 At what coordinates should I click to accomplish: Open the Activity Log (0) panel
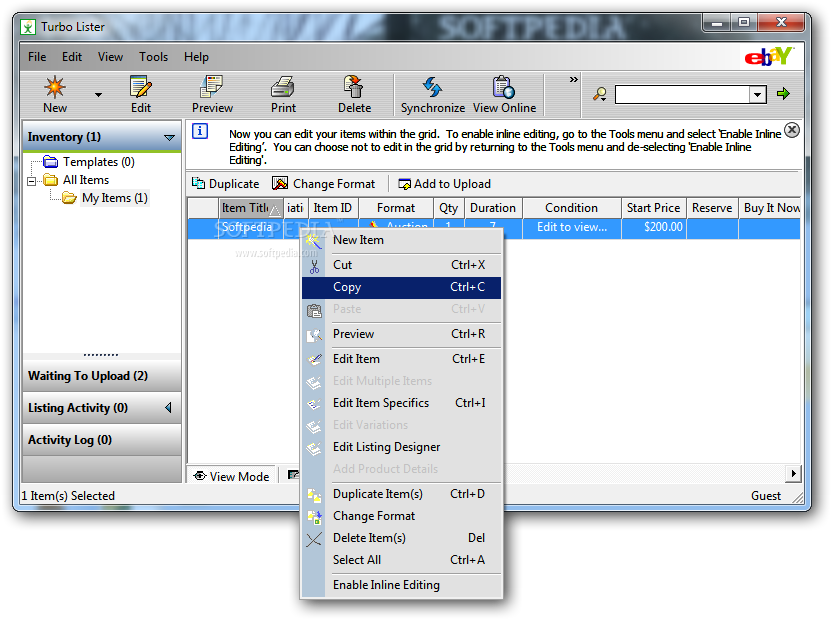[102, 440]
